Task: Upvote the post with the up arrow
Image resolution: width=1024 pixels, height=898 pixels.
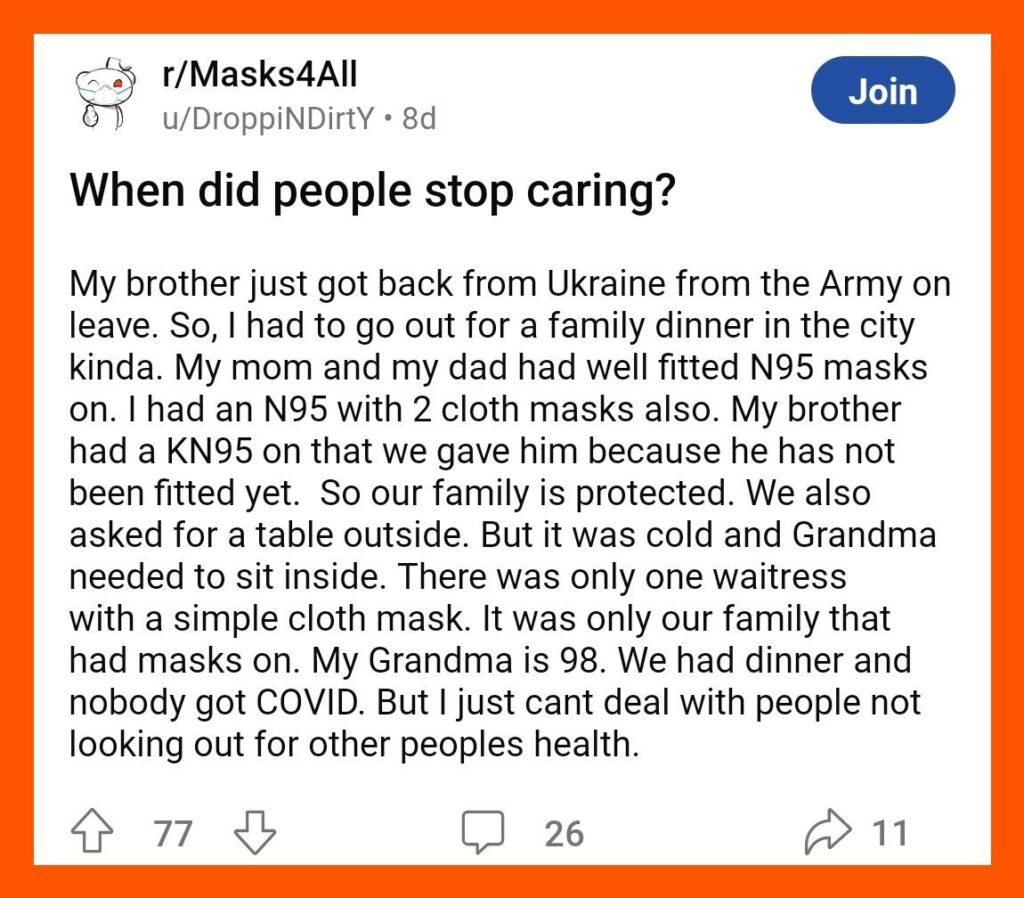Action: [91, 831]
